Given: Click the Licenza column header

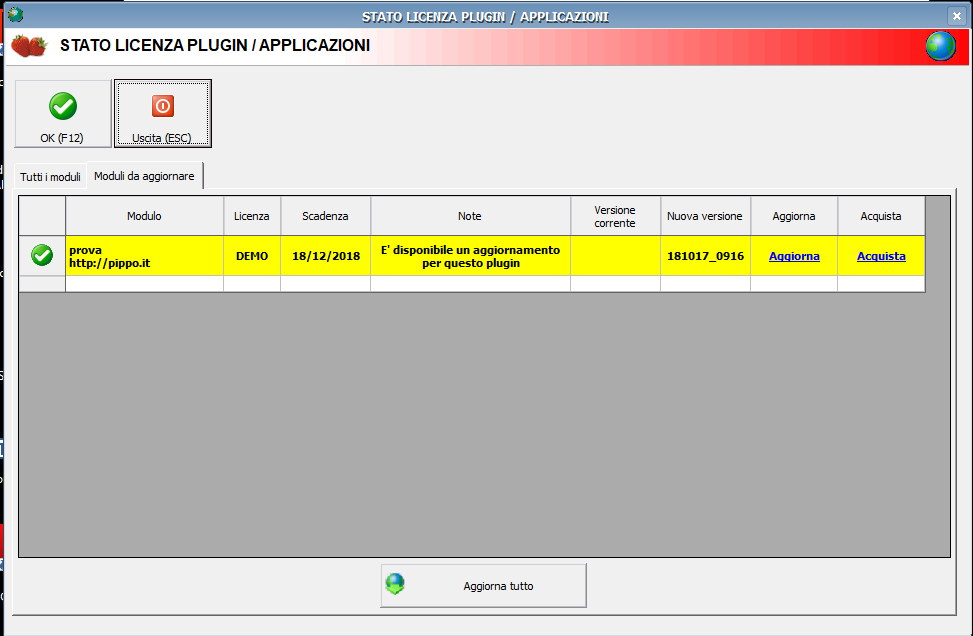Looking at the screenshot, I should click(x=252, y=216).
